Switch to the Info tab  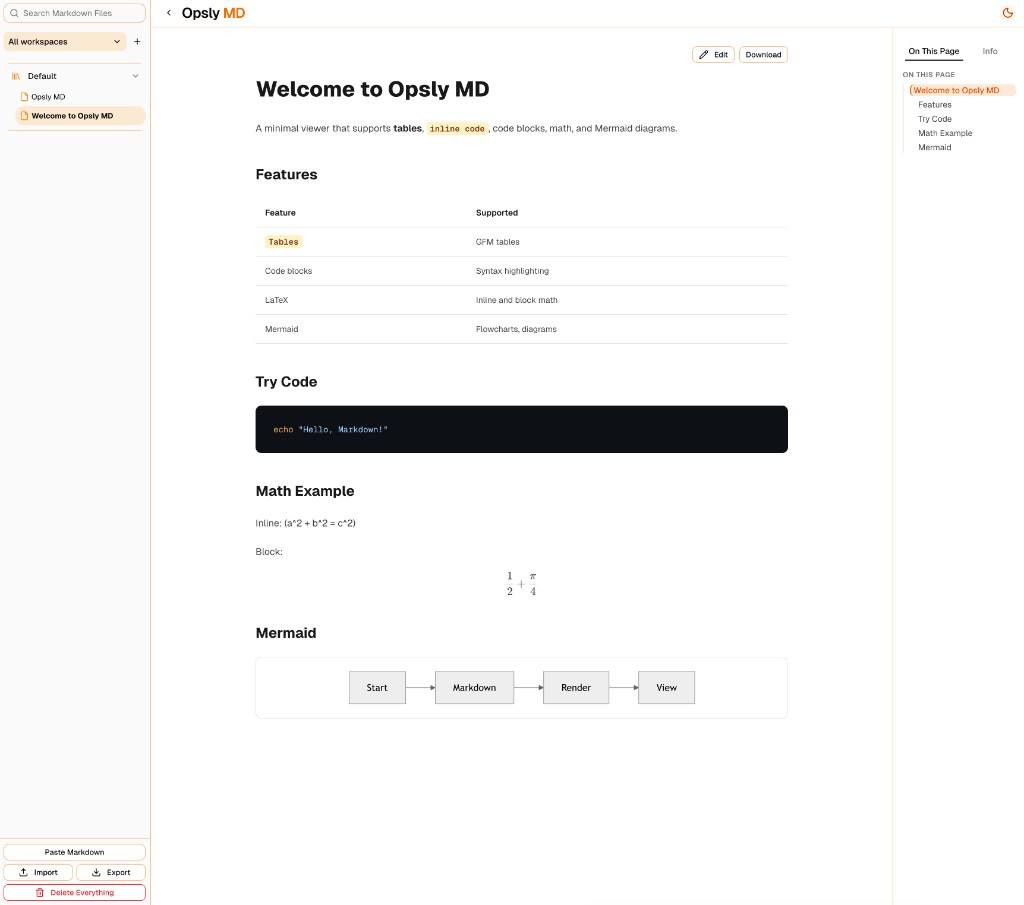pyautogui.click(x=990, y=51)
